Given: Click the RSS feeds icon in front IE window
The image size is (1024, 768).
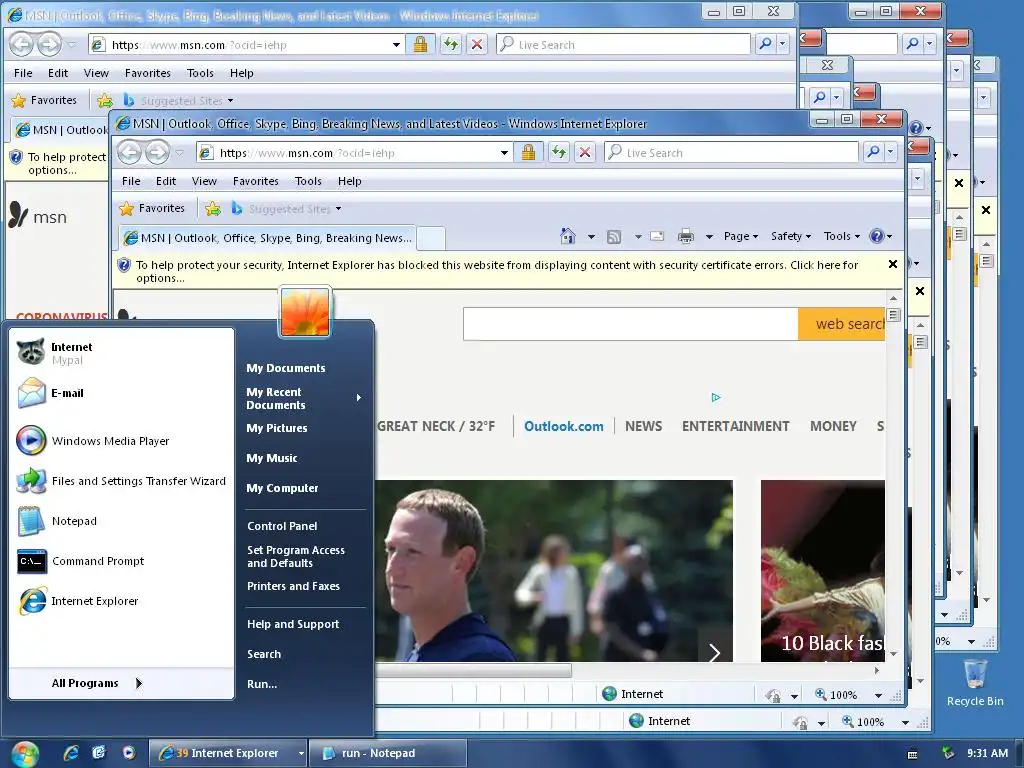Looking at the screenshot, I should coord(614,237).
